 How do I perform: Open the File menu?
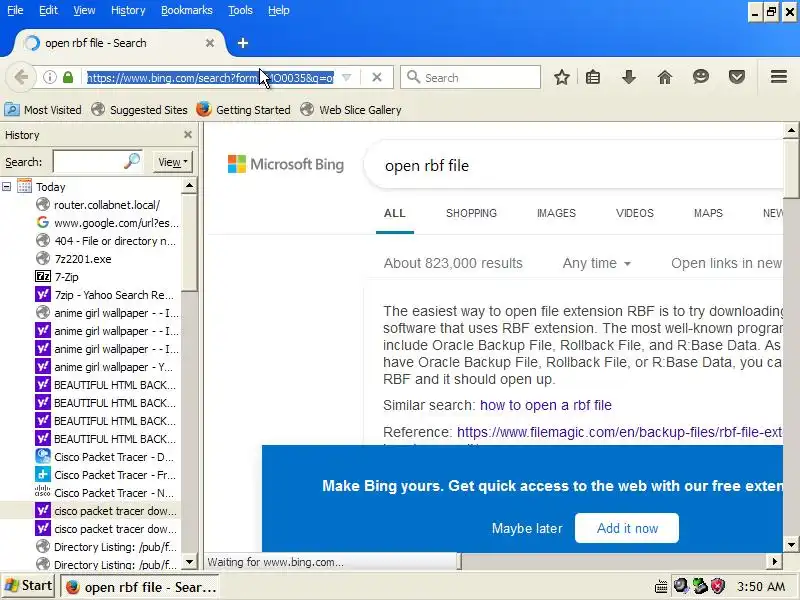[x=15, y=10]
